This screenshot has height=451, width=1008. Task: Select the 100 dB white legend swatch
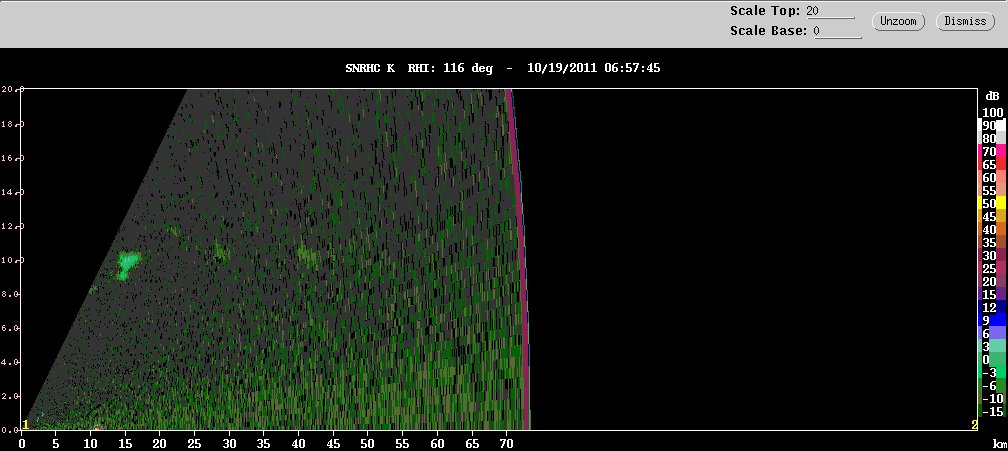tap(993, 112)
